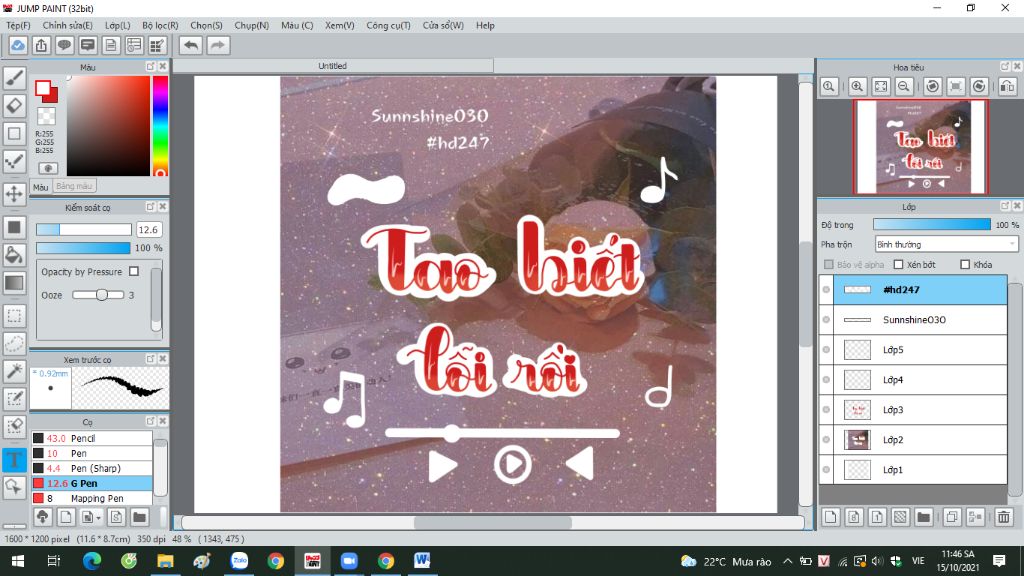Open Microsoft Word from taskbar
1024x576 pixels.
click(422, 561)
